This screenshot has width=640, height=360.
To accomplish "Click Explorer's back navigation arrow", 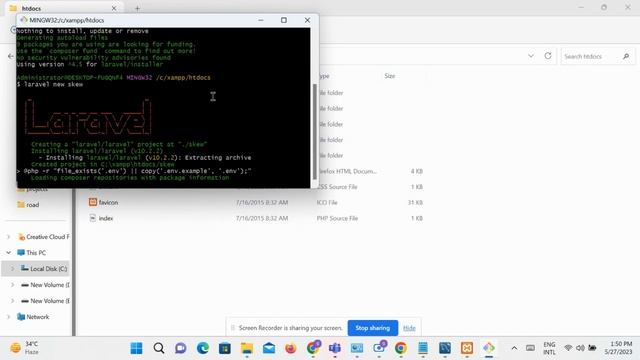I will tap(11, 56).
